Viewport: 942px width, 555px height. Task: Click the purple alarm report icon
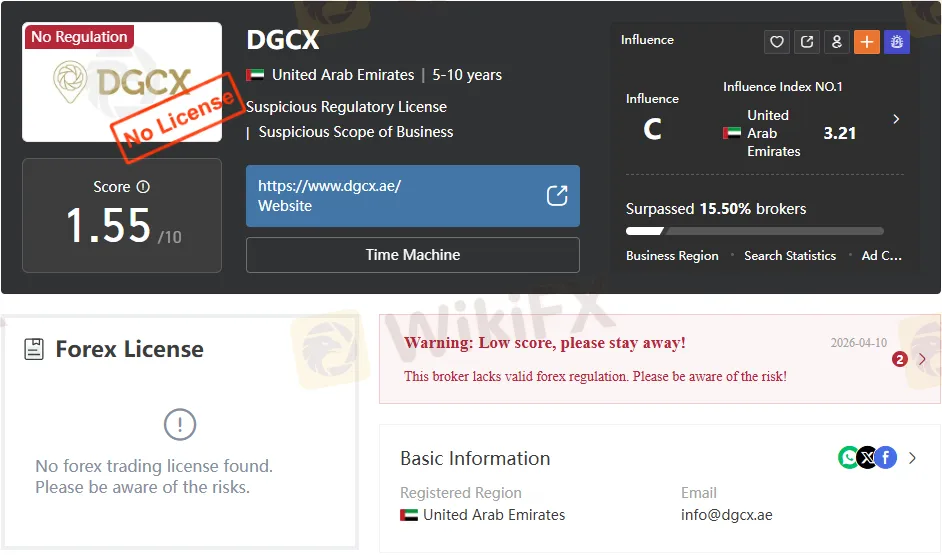pyautogui.click(x=897, y=42)
